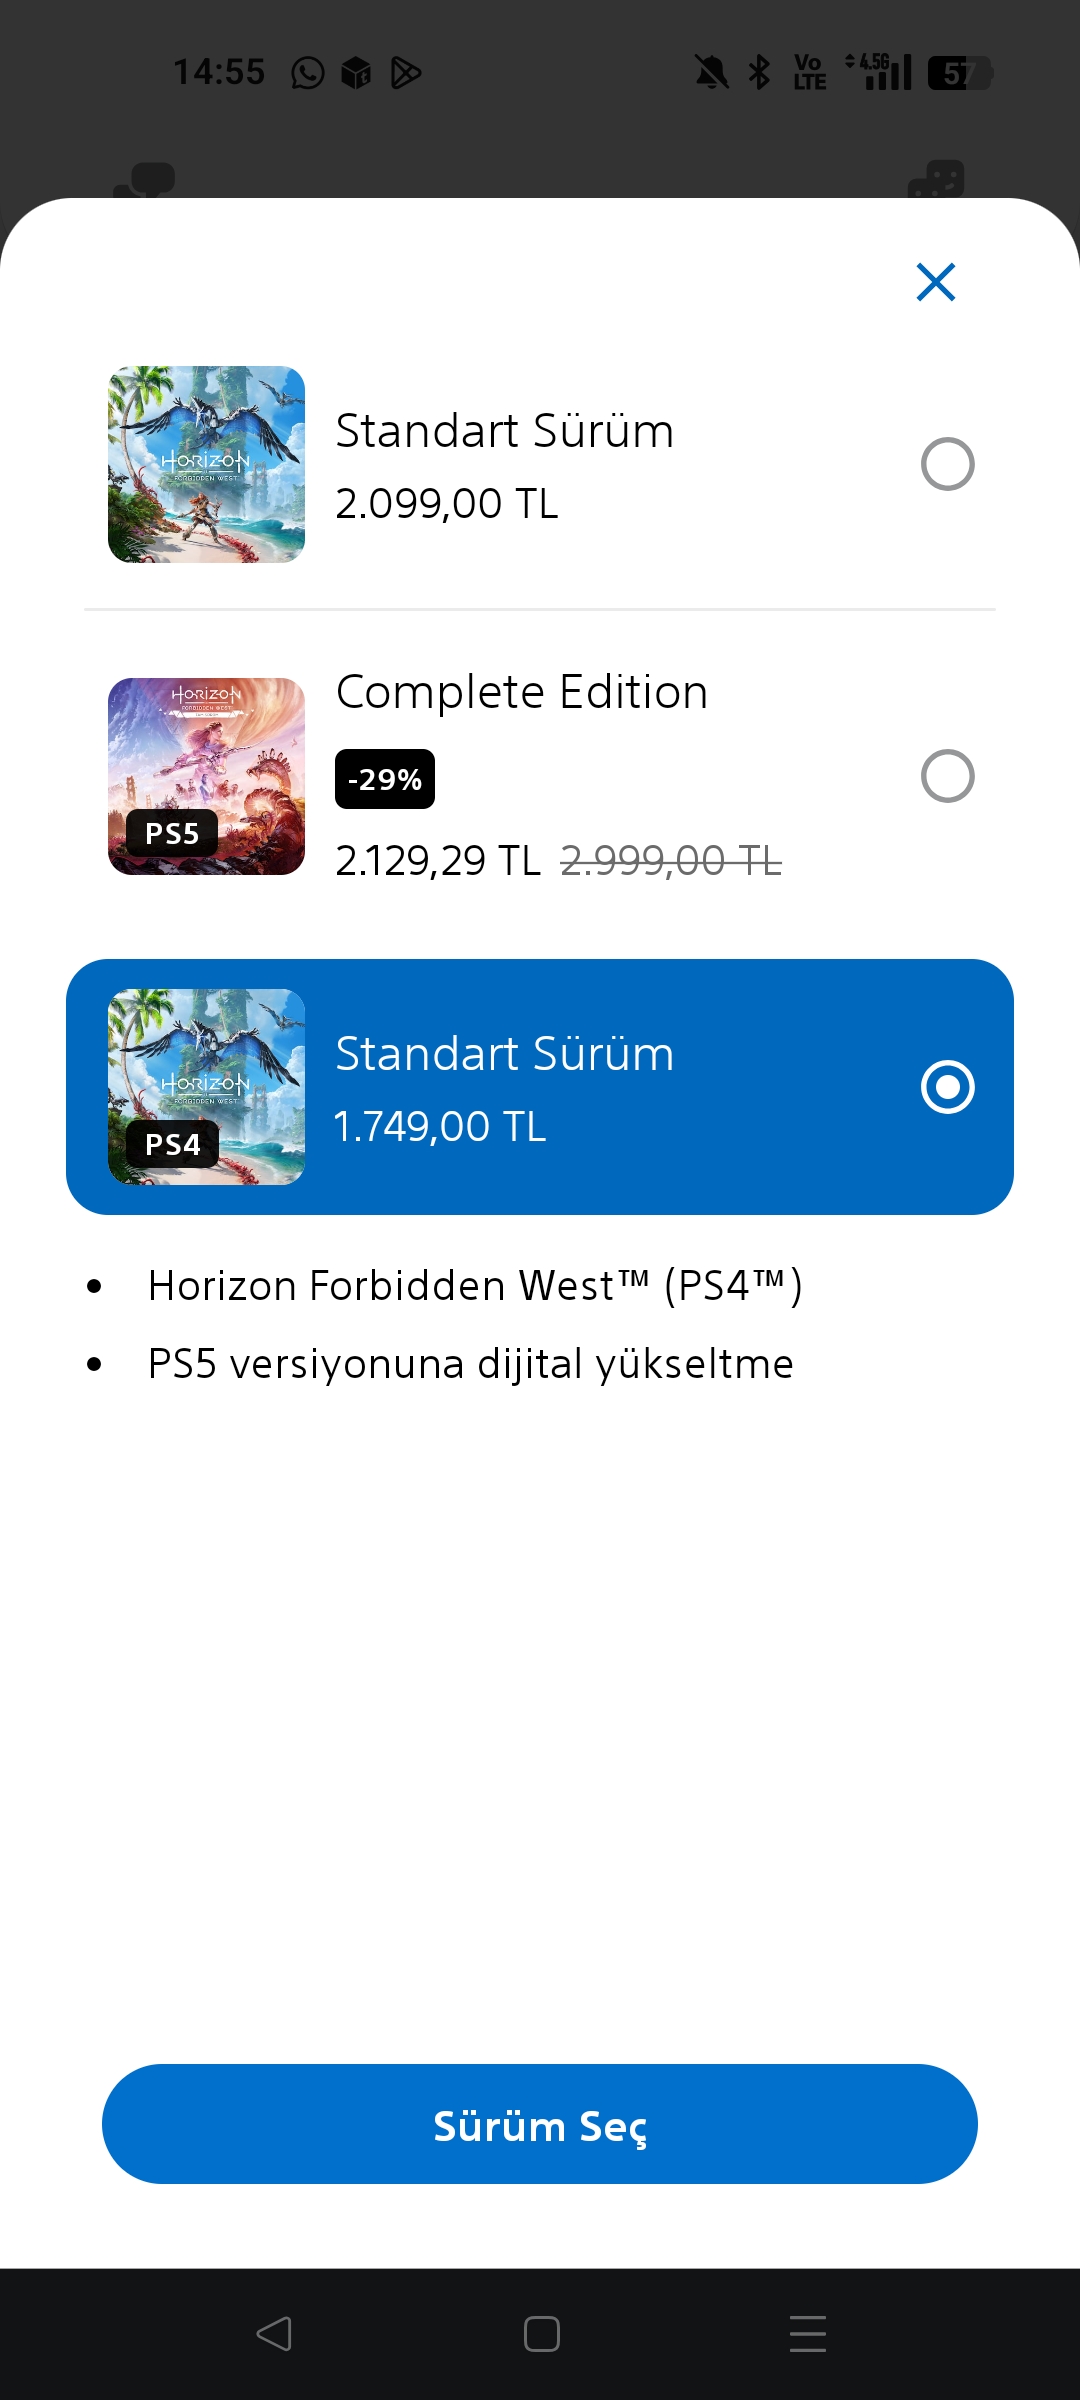Tap the Android home navigation icon
The image size is (1080, 2400).
(541, 2334)
